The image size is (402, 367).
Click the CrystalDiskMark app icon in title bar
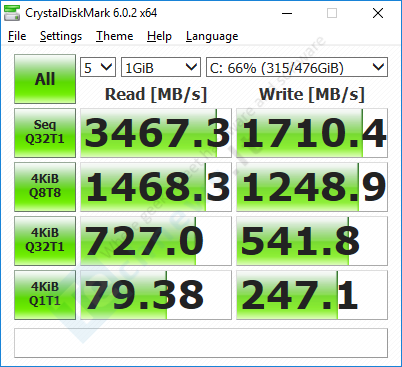[12, 13]
